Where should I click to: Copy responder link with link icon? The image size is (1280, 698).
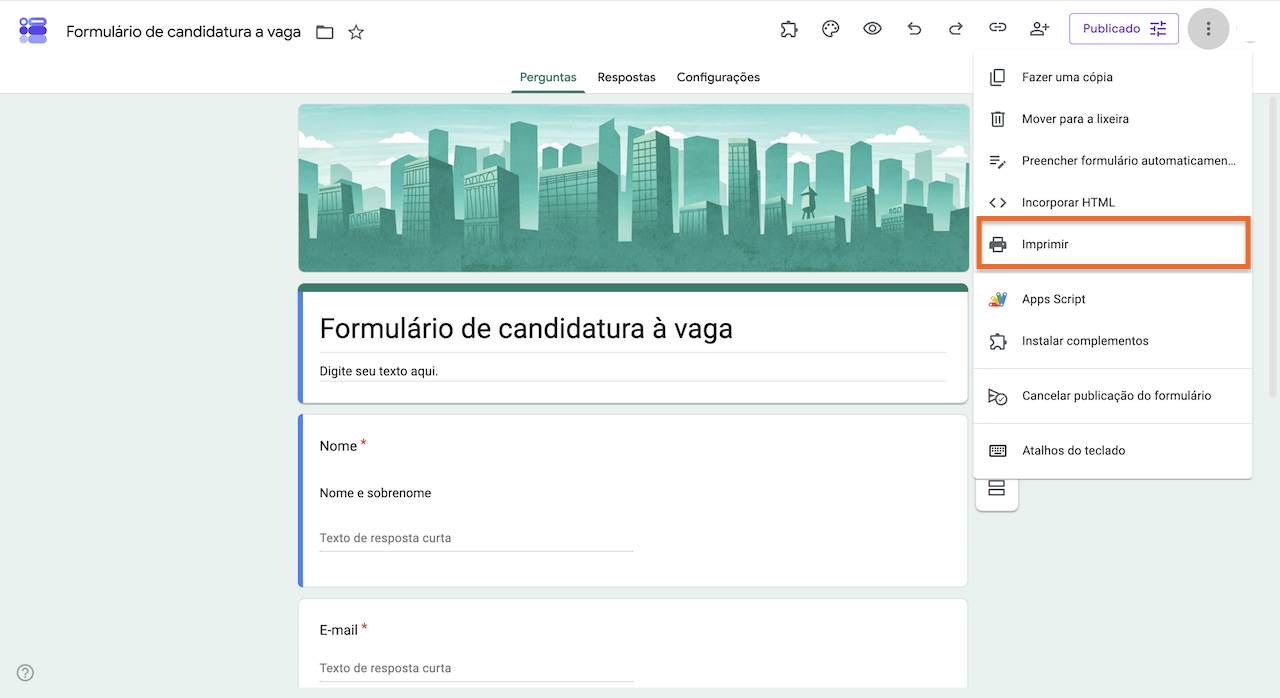point(997,29)
